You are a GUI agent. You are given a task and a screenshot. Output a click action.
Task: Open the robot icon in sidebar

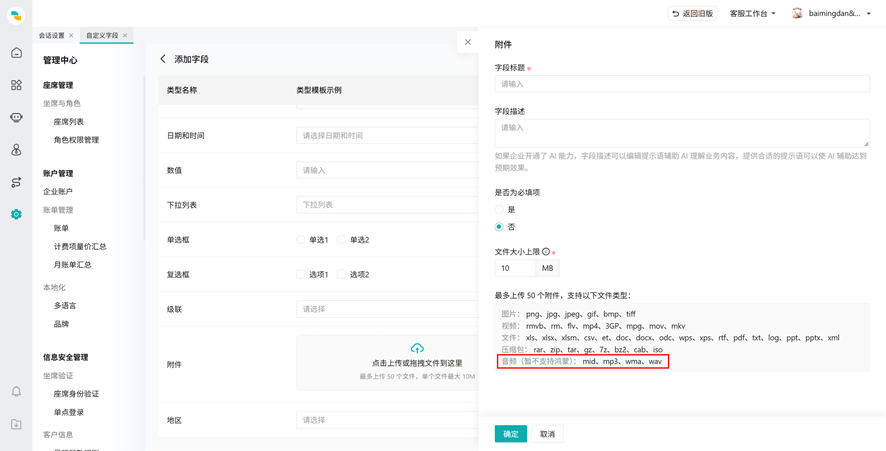pos(16,118)
